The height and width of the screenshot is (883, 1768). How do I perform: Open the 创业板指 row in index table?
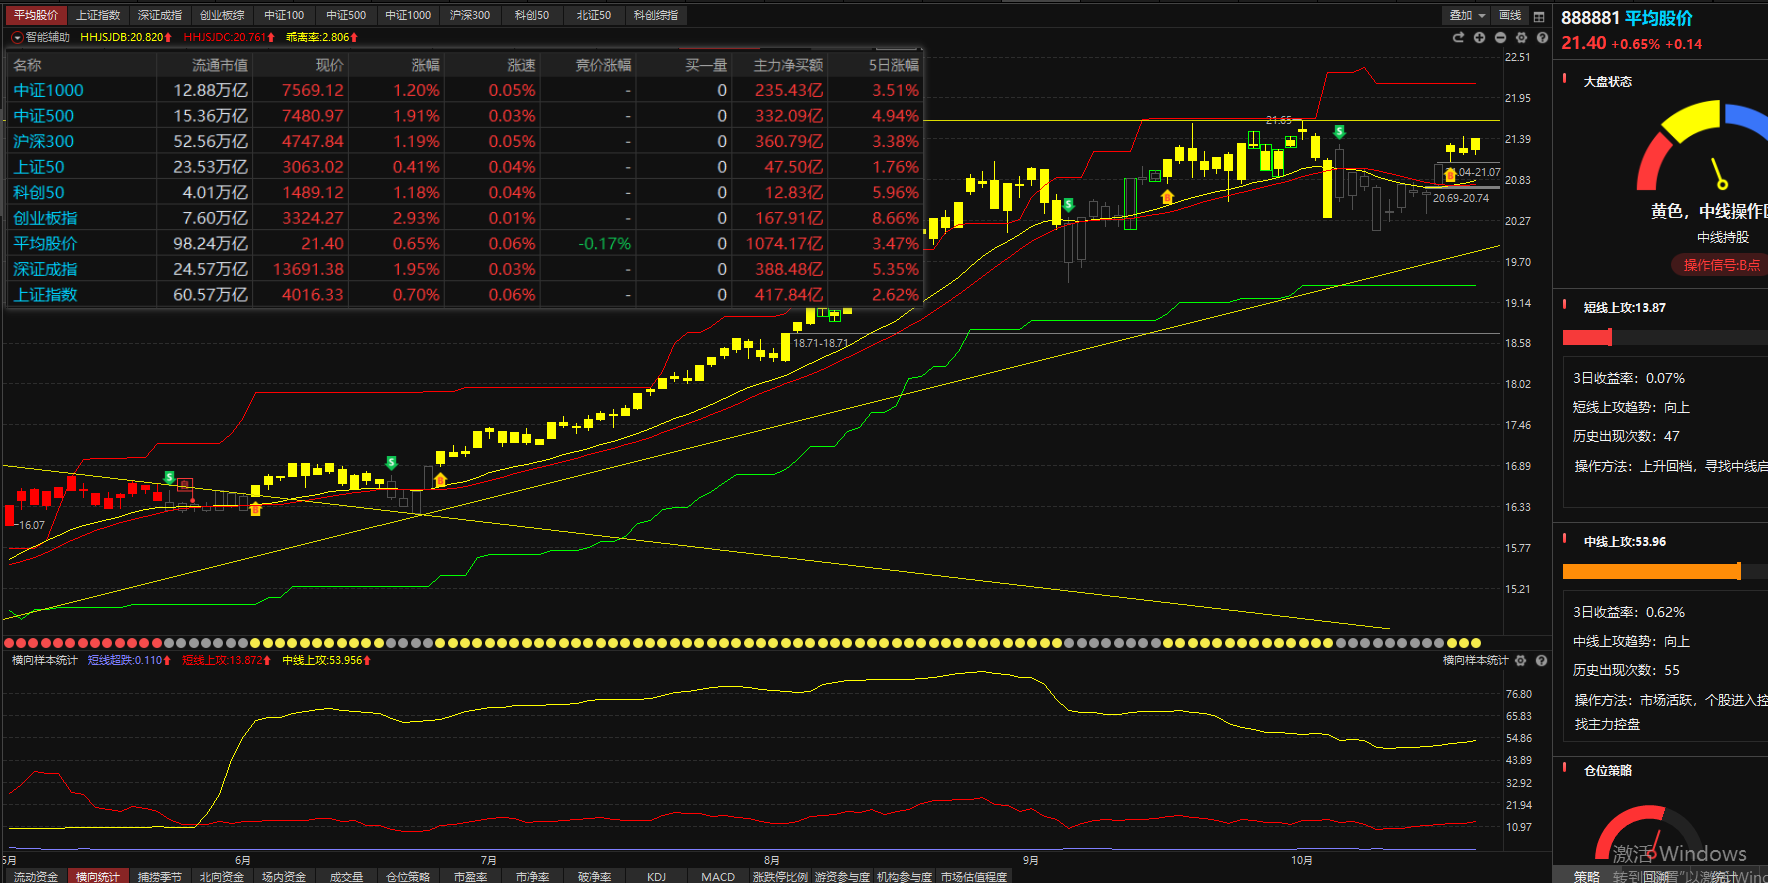(x=45, y=218)
